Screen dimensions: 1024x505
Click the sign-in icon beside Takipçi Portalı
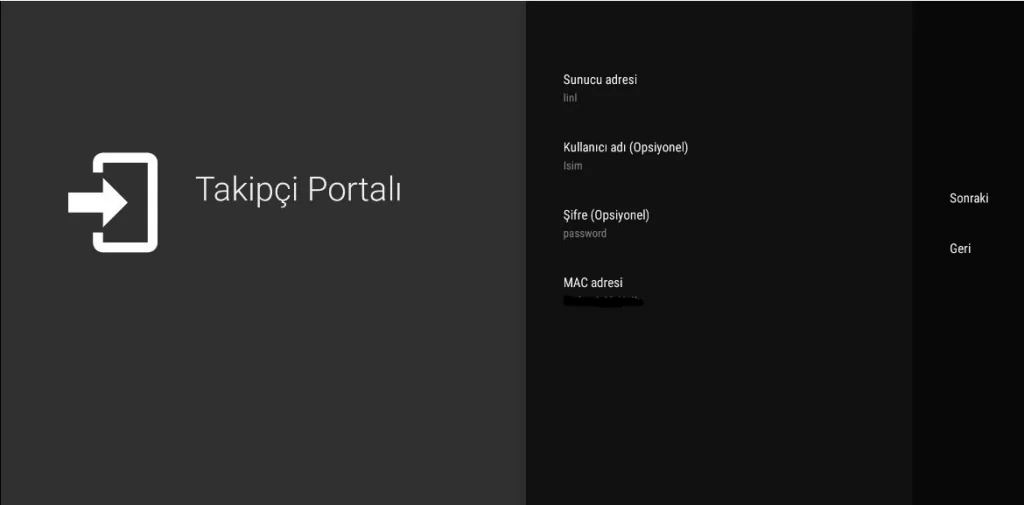[113, 202]
